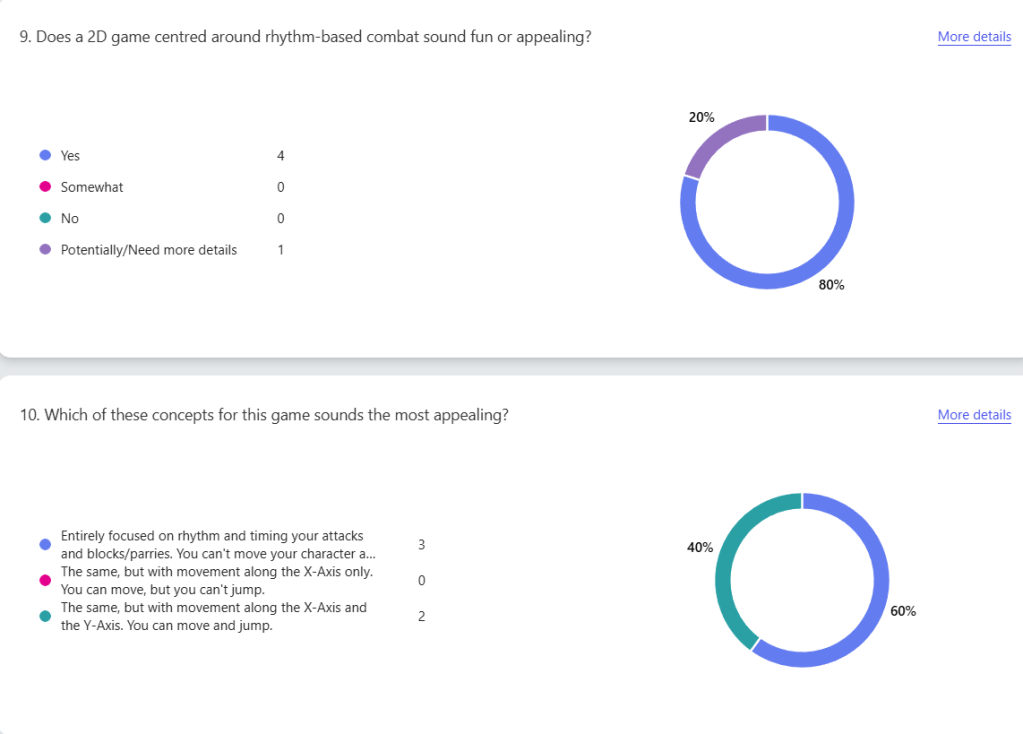Open More details for question 10
This screenshot has height=734, width=1023.
pyautogui.click(x=973, y=415)
